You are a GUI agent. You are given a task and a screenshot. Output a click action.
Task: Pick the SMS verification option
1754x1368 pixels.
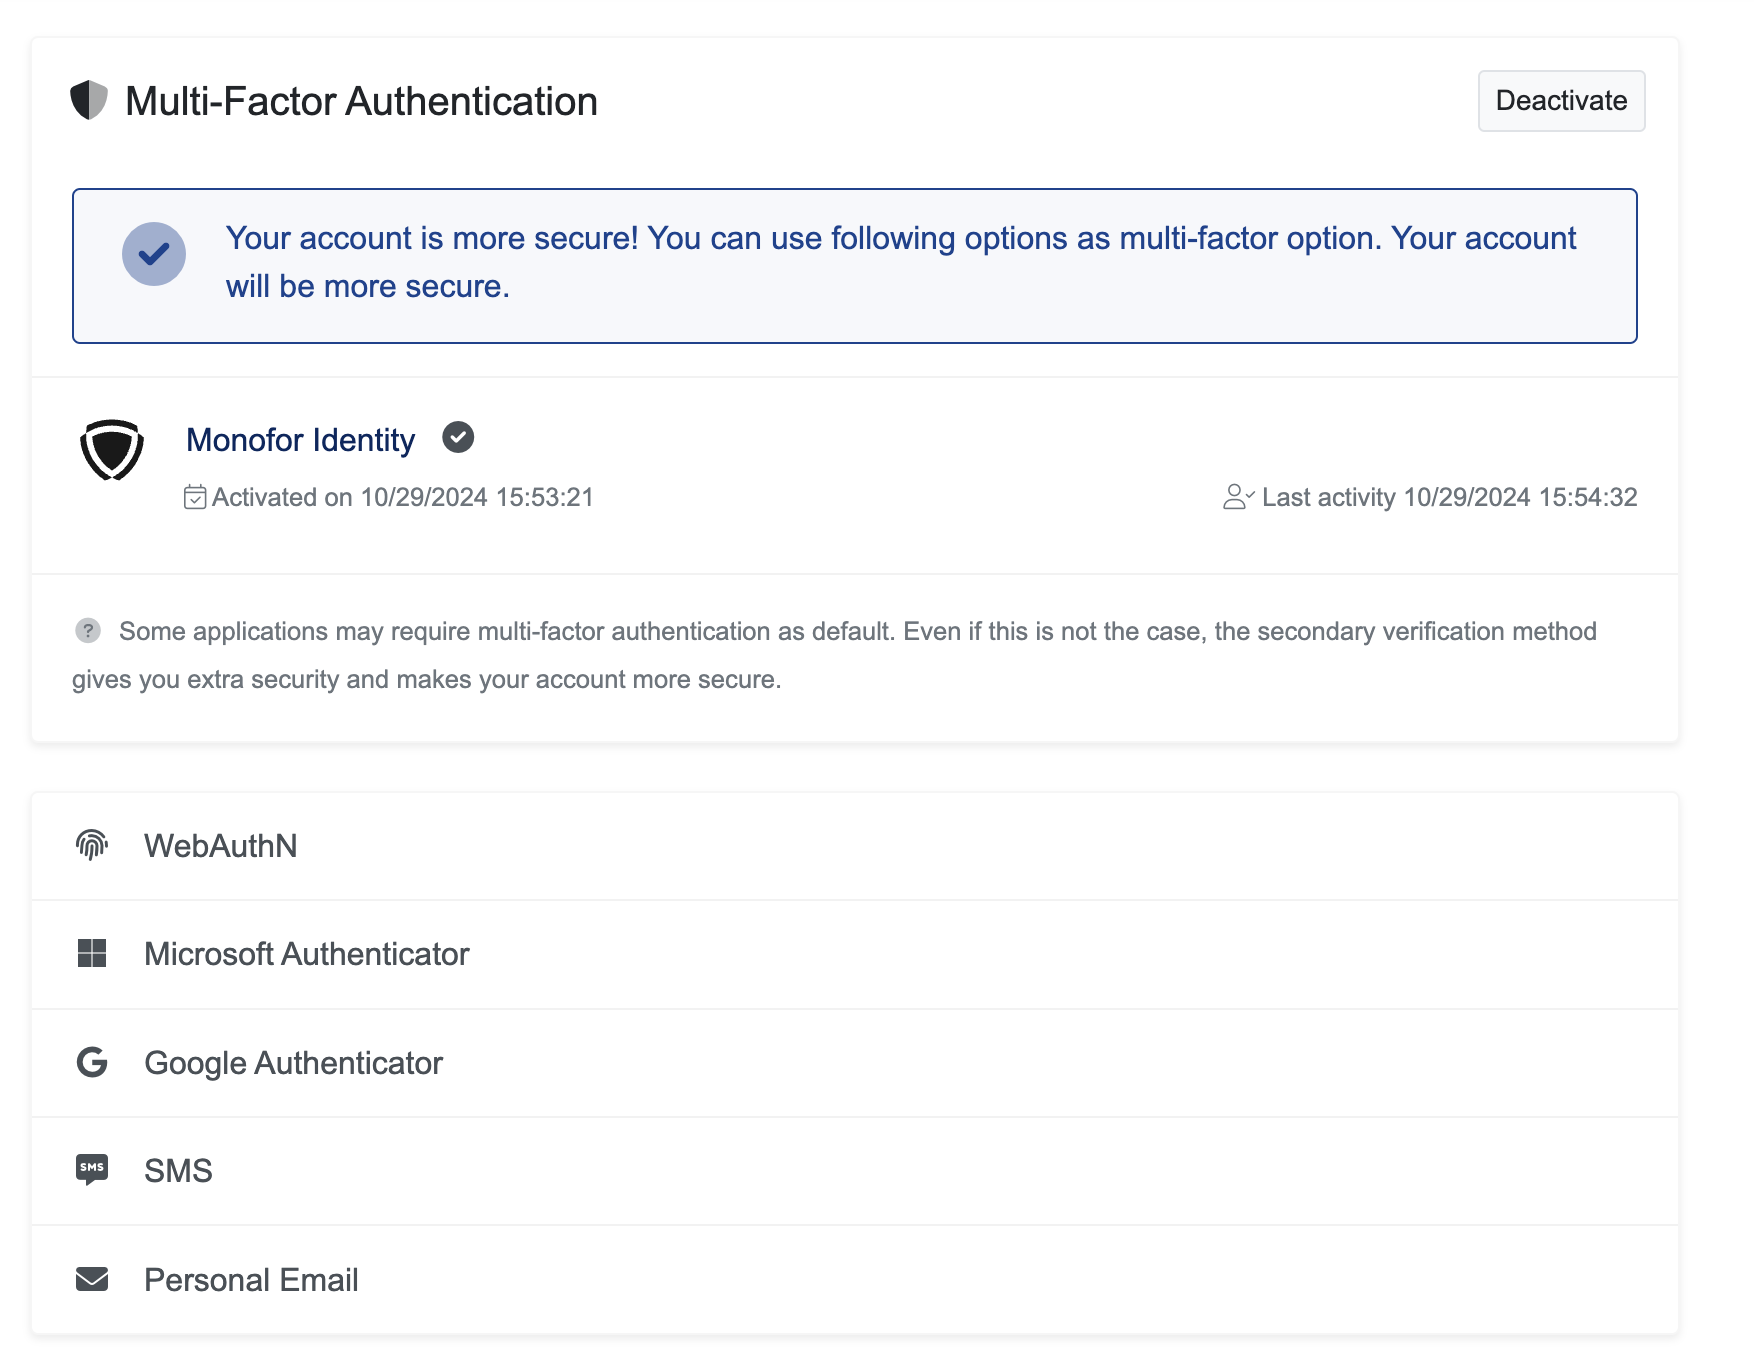click(x=178, y=1171)
